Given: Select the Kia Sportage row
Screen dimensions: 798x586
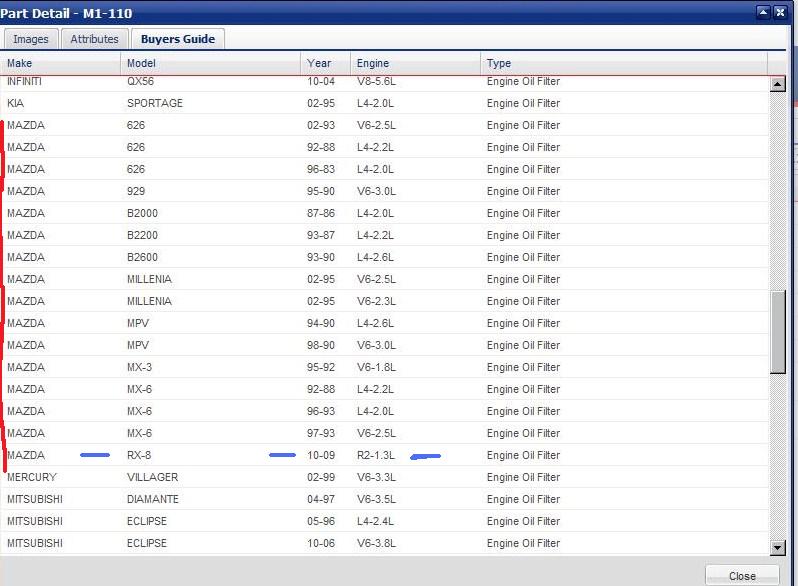Looking at the screenshot, I should tap(384, 103).
